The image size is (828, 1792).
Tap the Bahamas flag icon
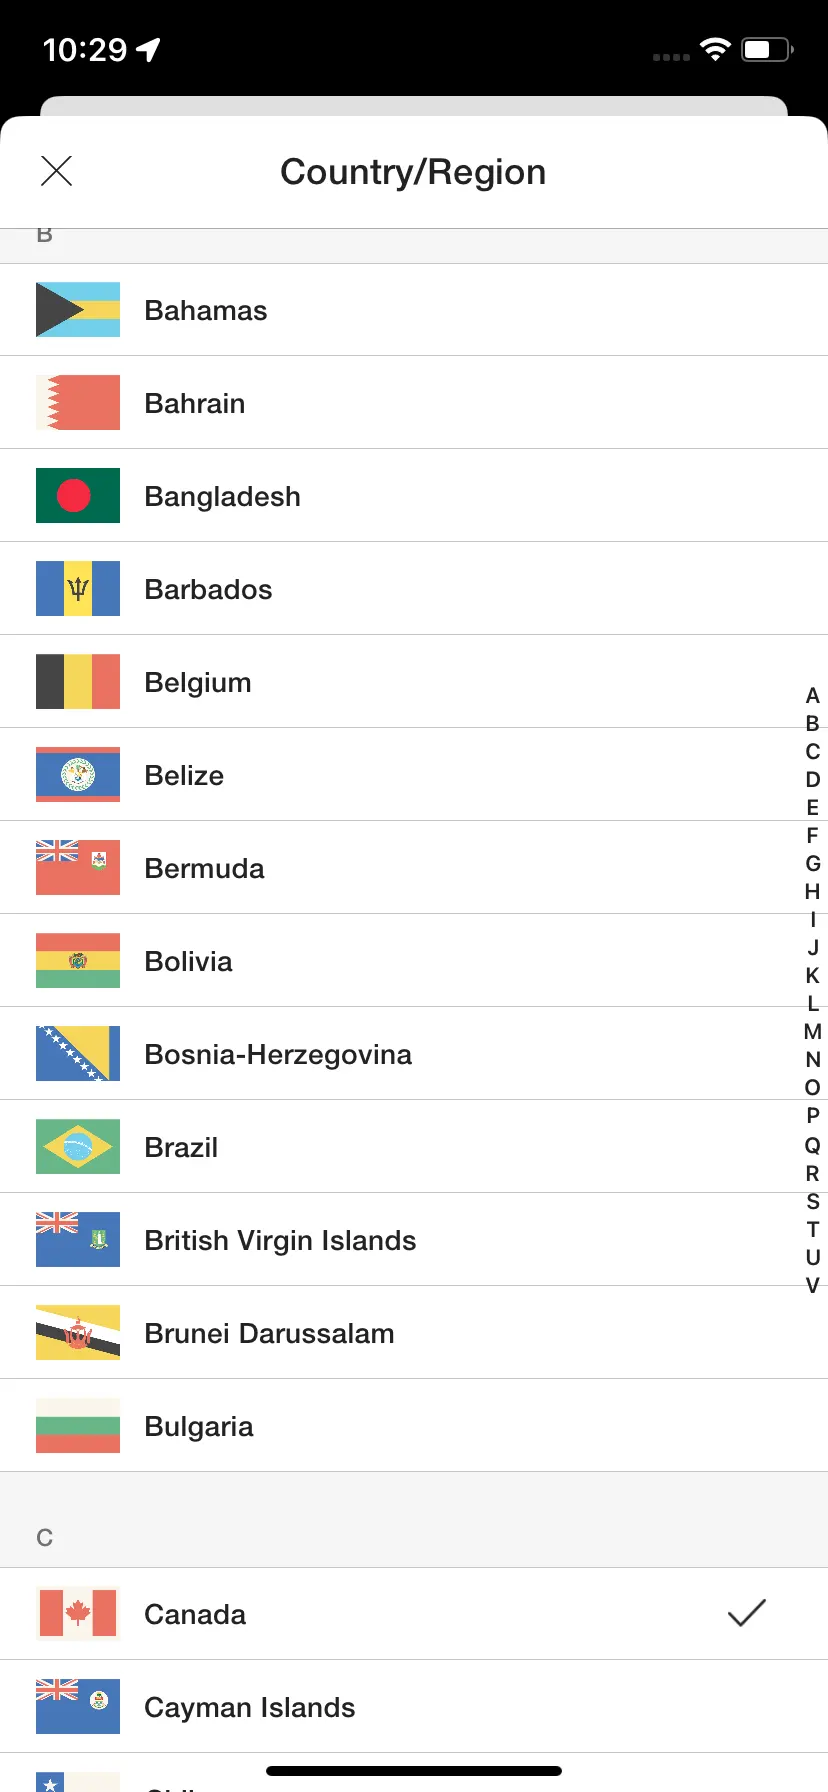click(x=78, y=310)
